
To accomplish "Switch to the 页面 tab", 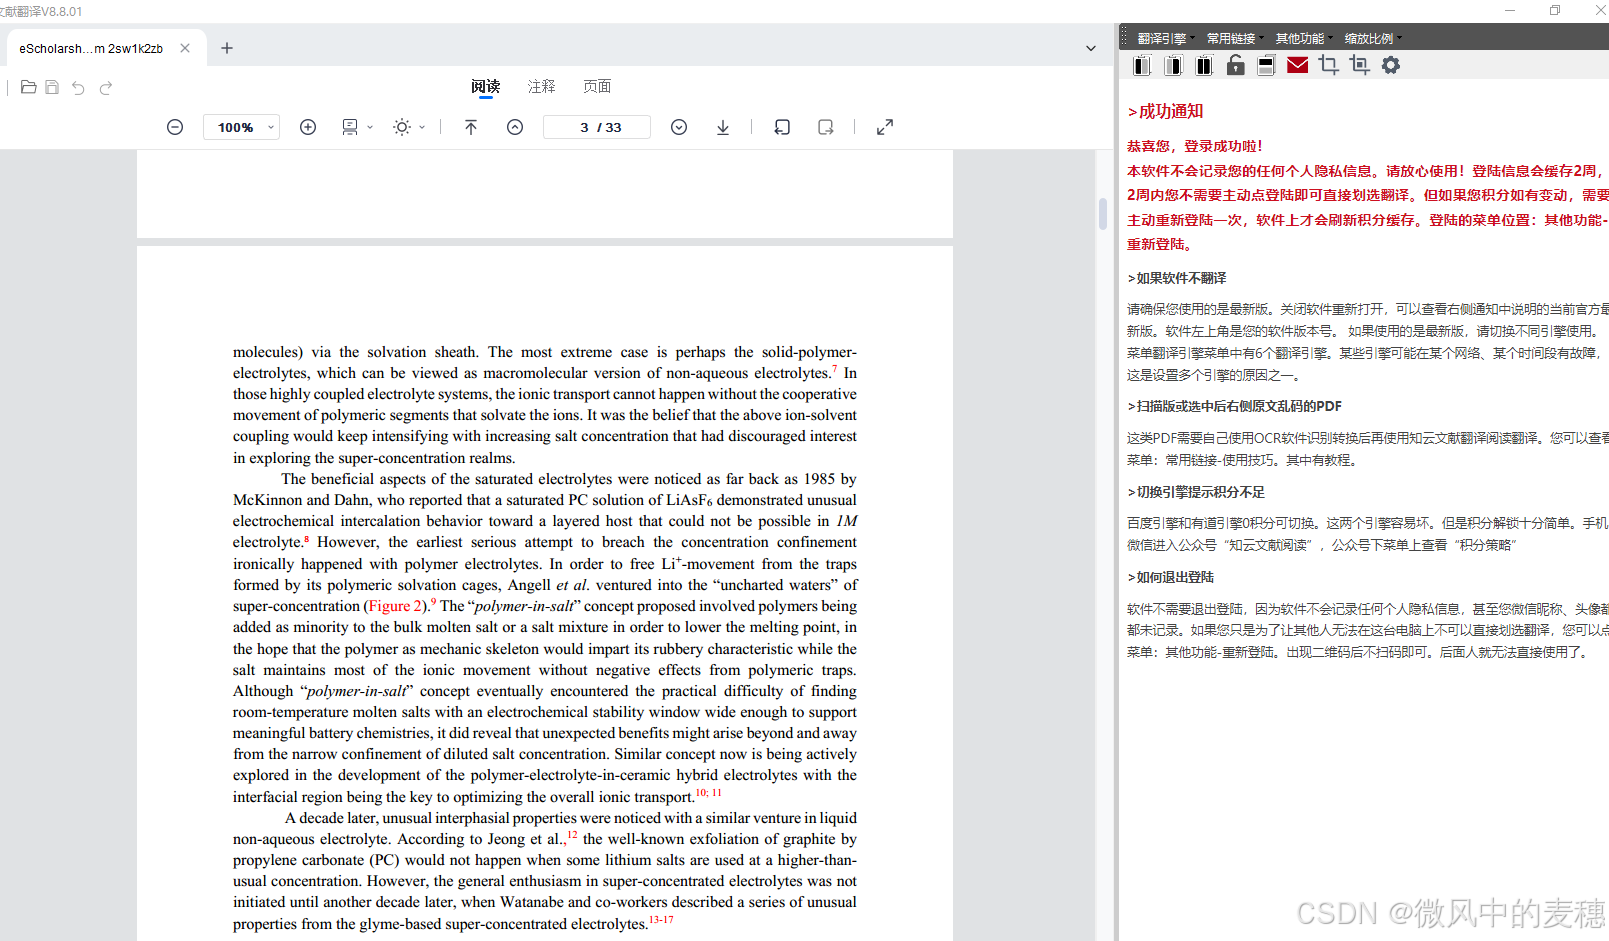I will [597, 87].
